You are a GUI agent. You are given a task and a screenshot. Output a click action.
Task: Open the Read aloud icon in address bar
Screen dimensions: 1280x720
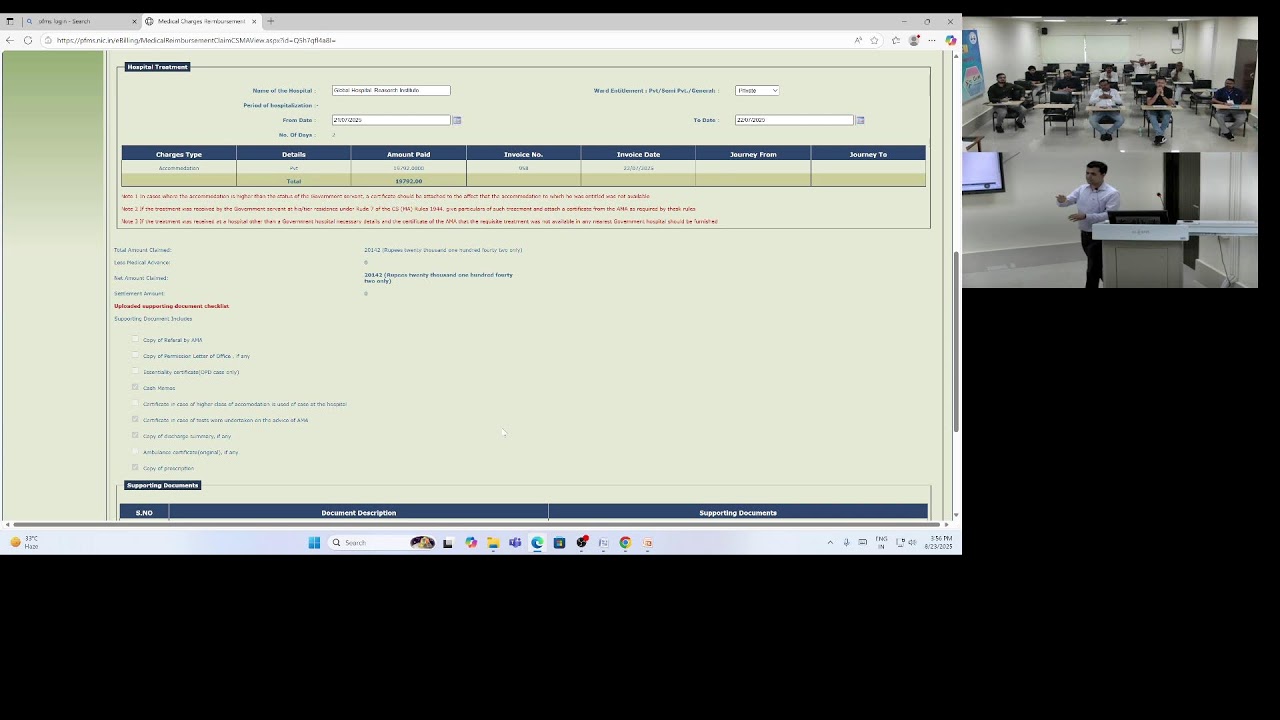(x=857, y=40)
